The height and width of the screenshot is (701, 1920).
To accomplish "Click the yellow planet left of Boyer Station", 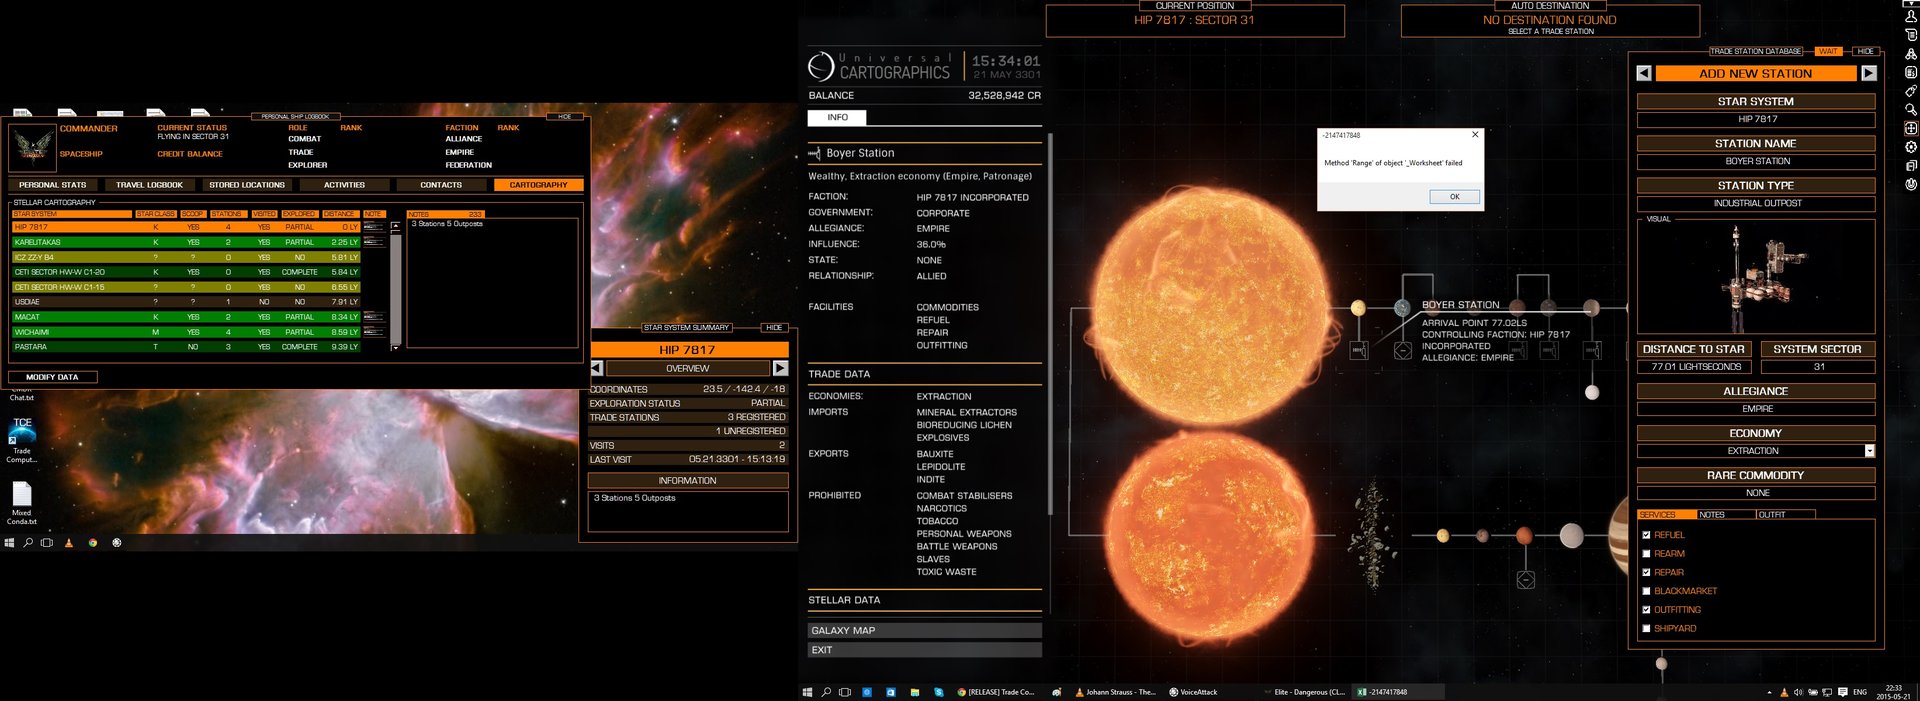I will coord(1358,308).
